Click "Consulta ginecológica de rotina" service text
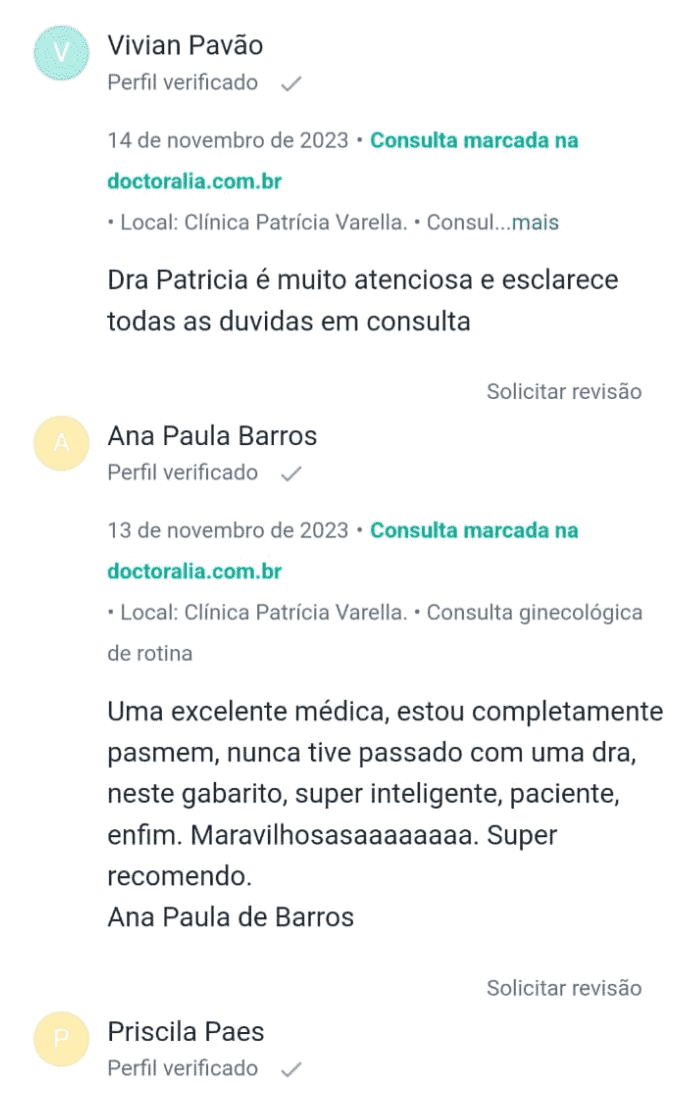The width and height of the screenshot is (700, 1100). 534,613
